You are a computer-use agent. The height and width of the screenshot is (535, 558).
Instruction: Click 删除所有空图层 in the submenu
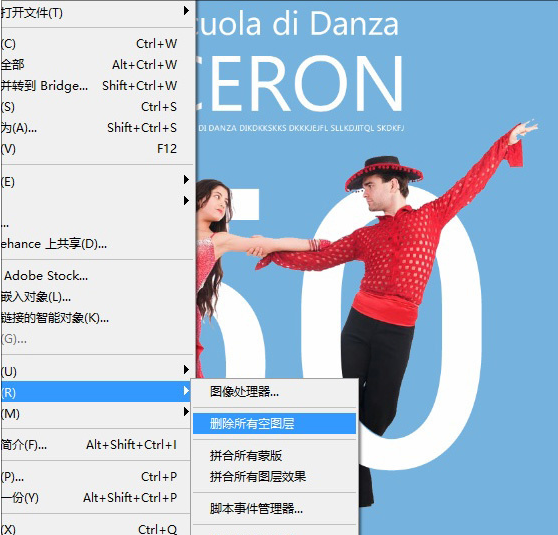pyautogui.click(x=274, y=424)
